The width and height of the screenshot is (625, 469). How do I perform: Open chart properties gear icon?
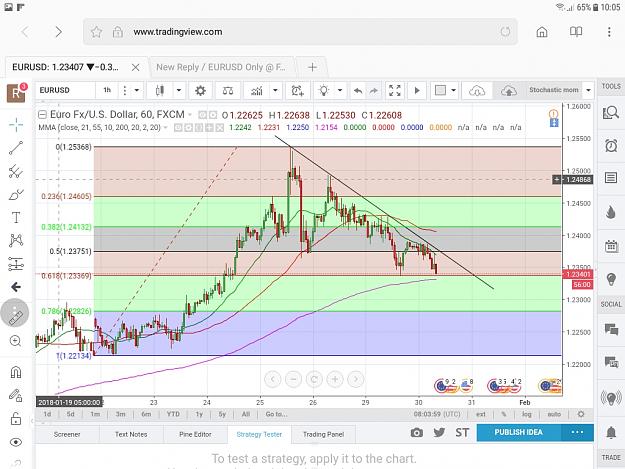pos(200,91)
